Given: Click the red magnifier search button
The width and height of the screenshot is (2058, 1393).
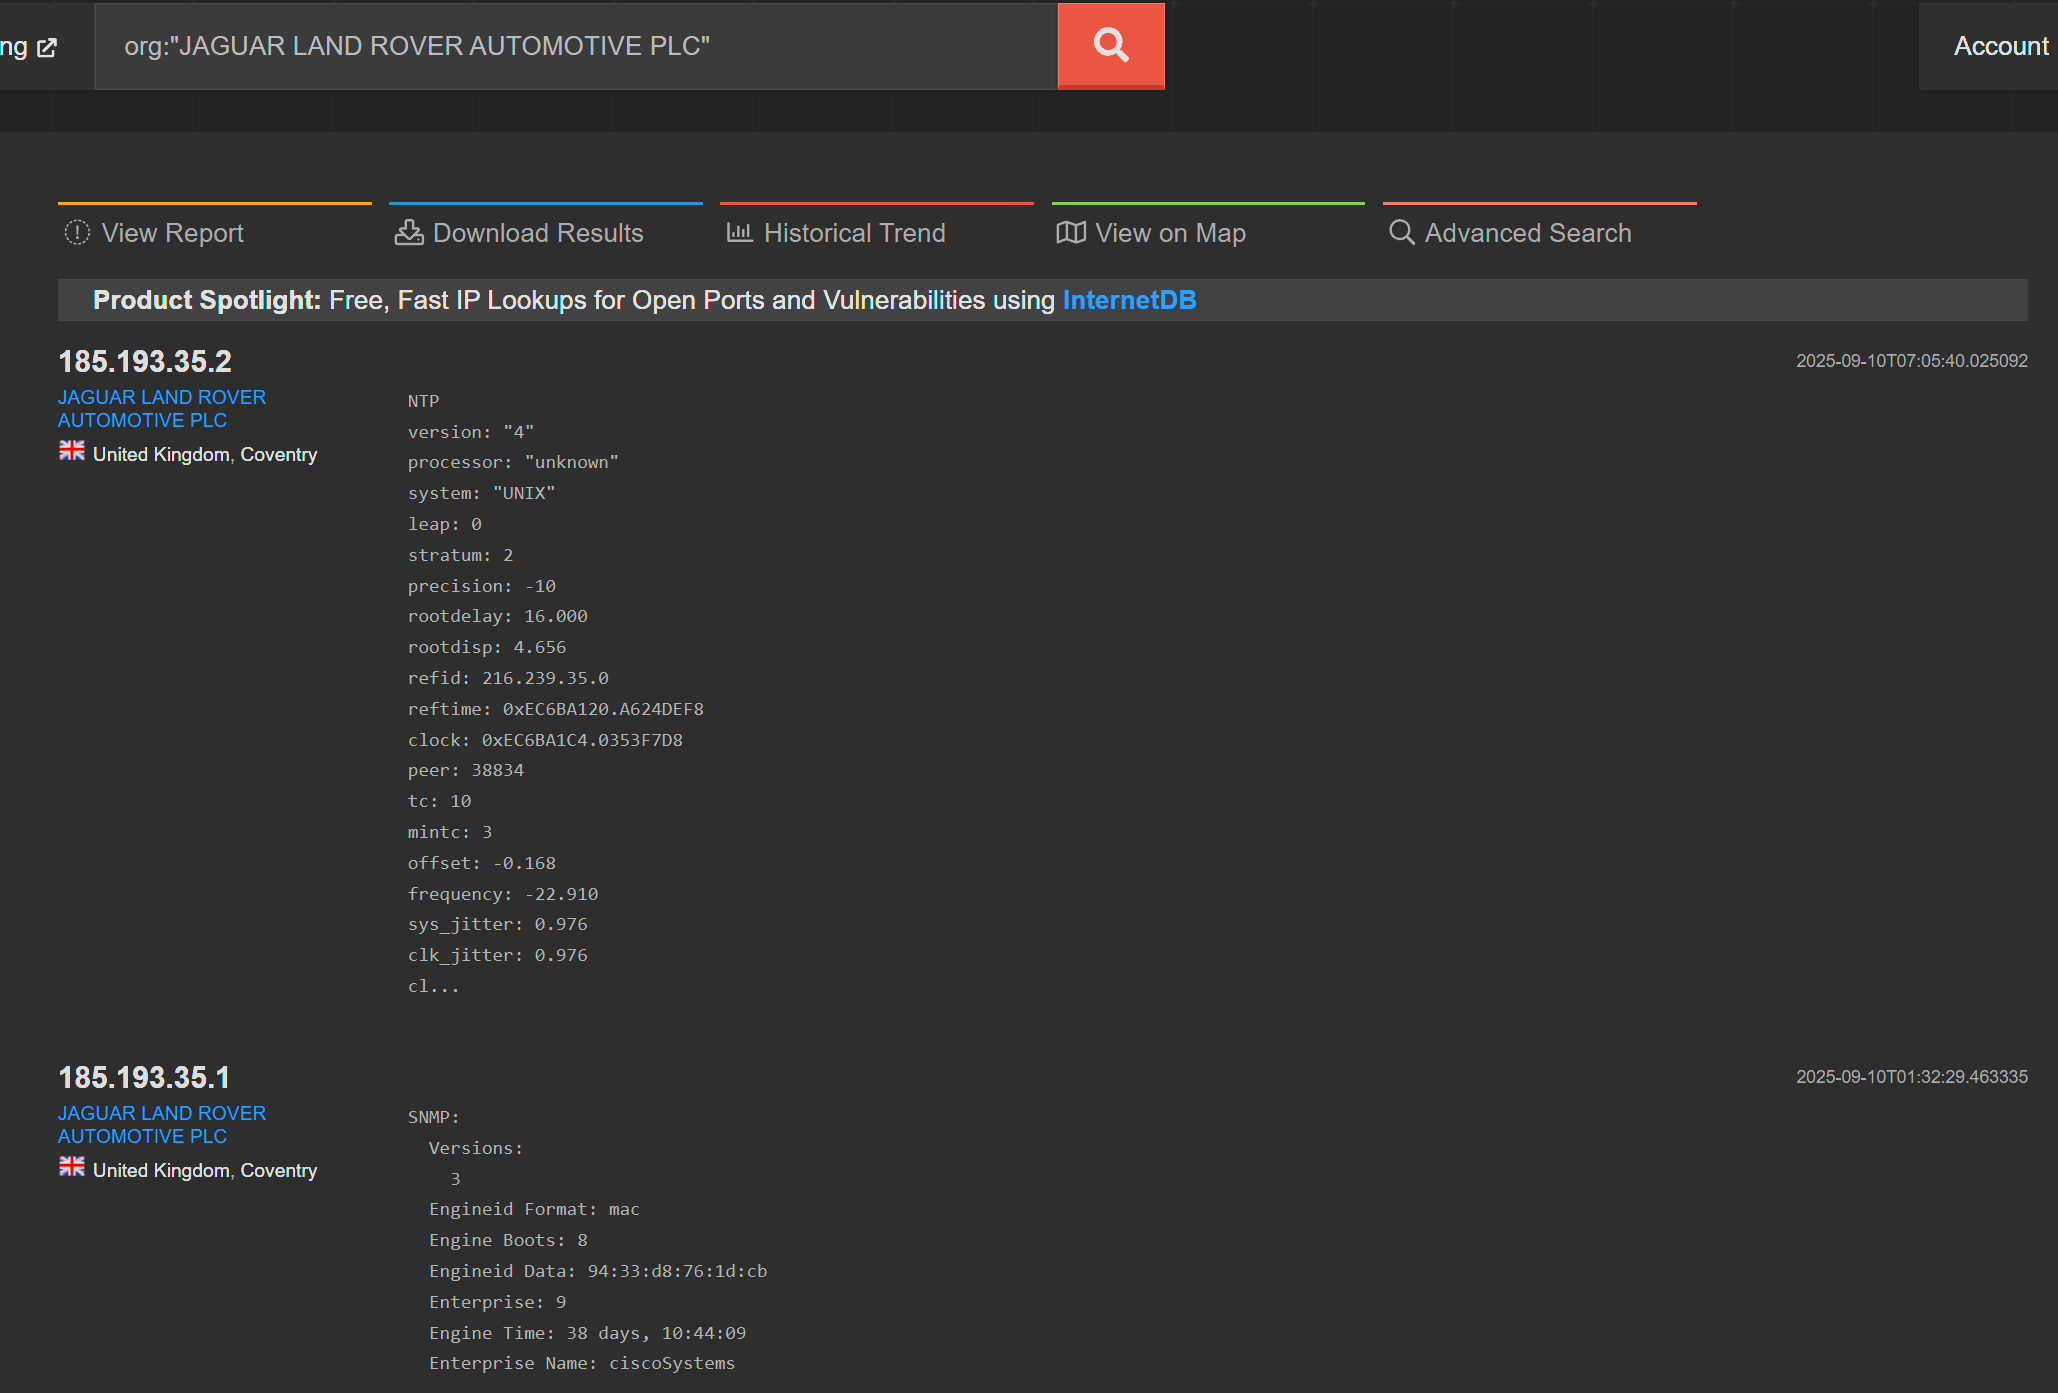Looking at the screenshot, I should [x=1110, y=46].
